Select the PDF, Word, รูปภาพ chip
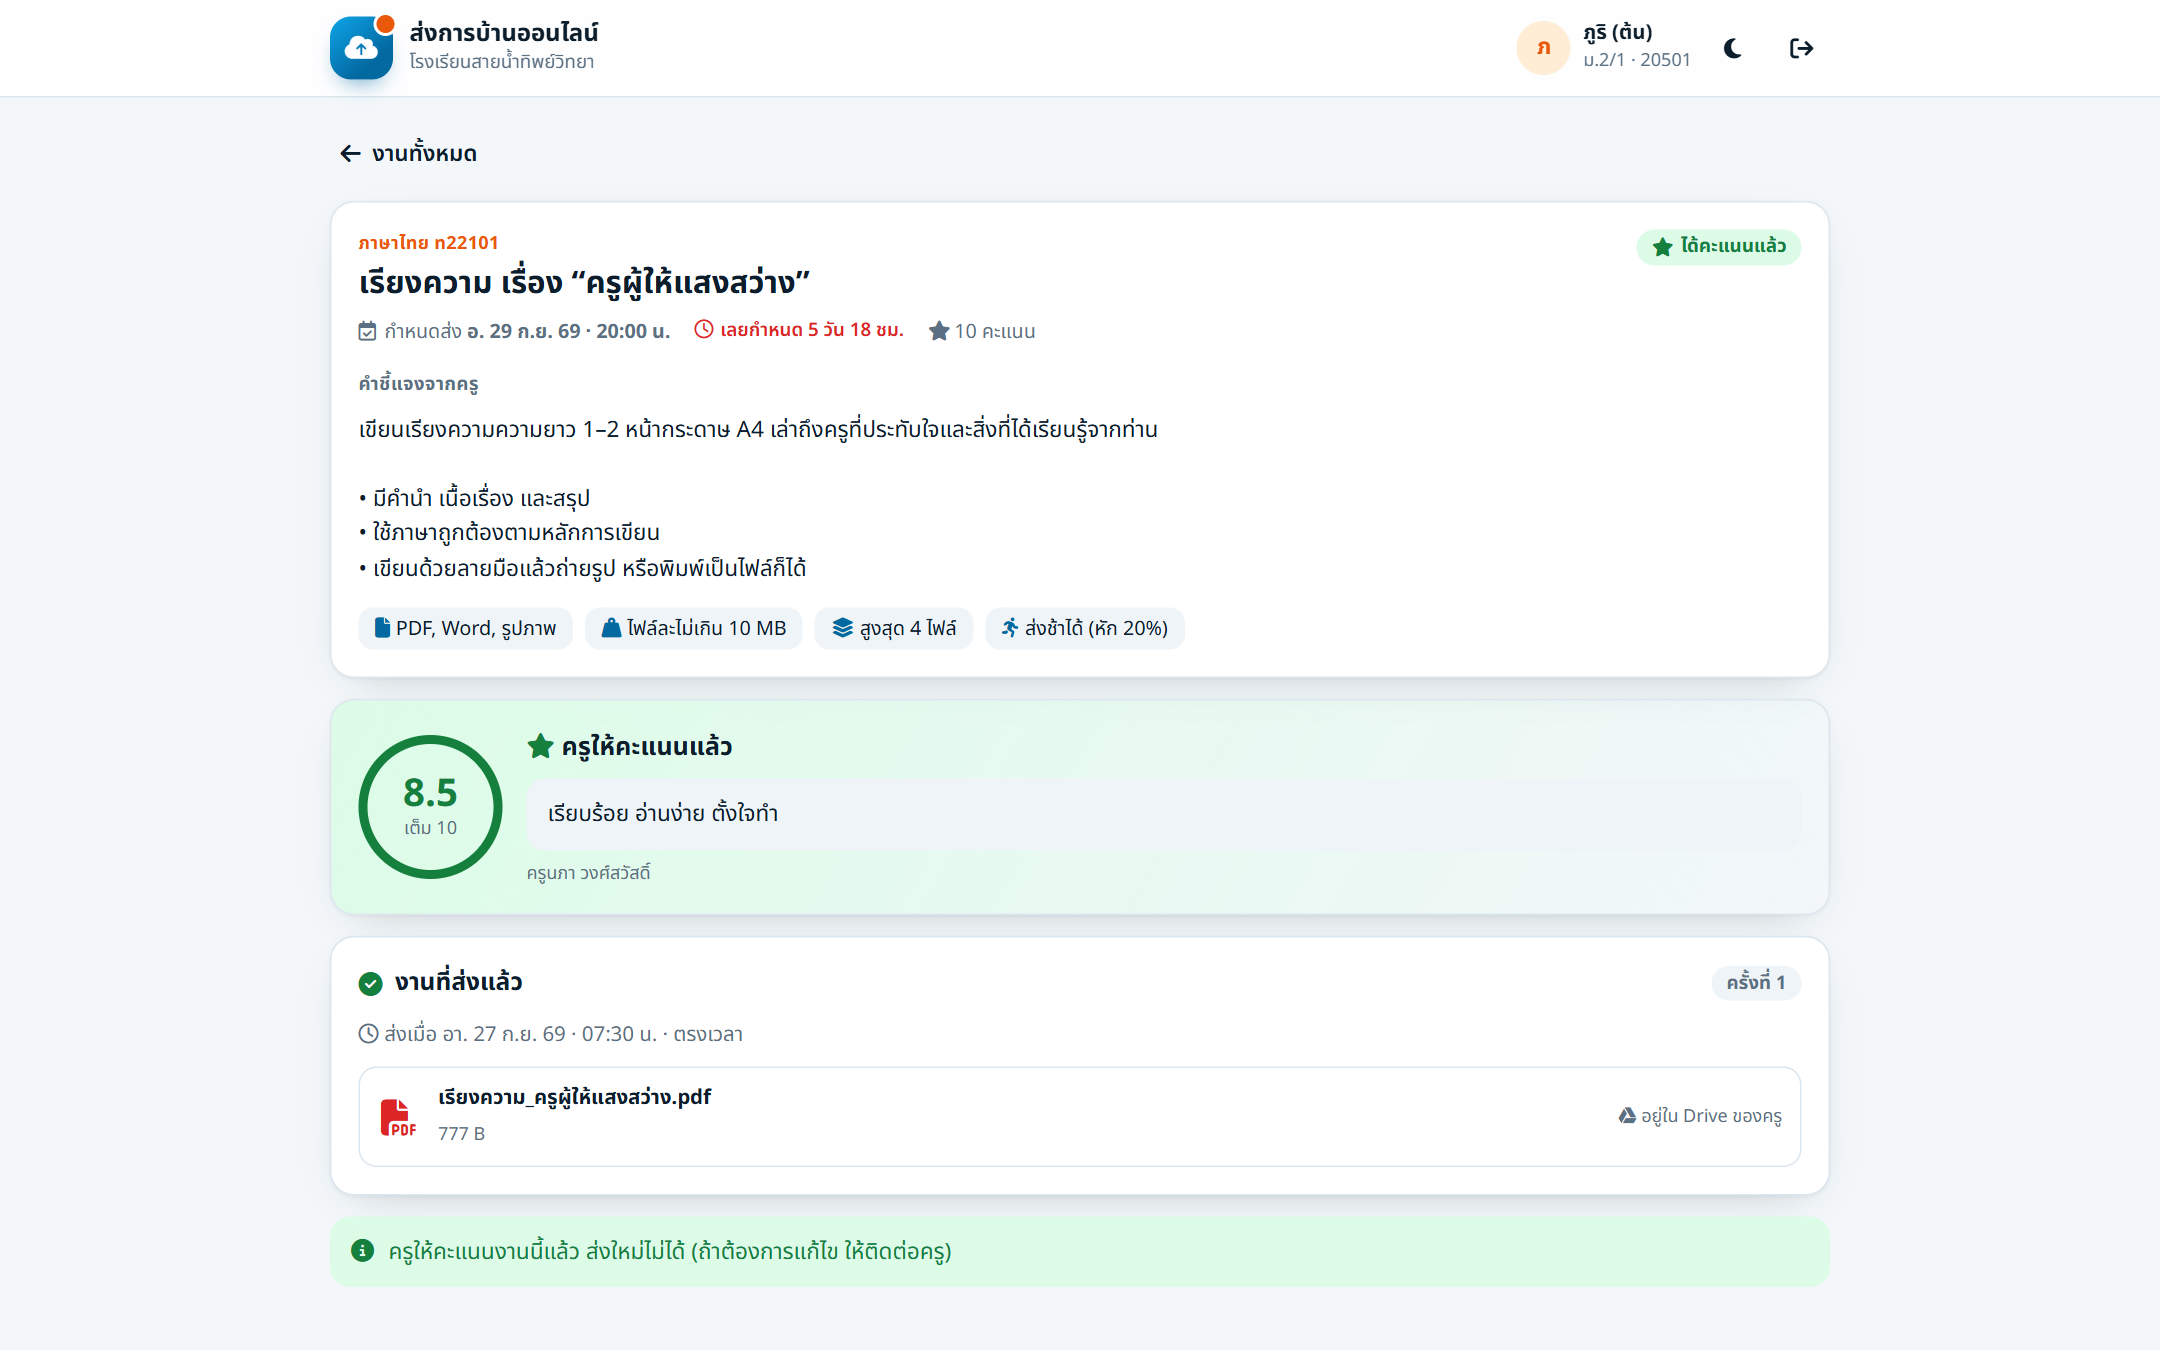The image size is (2160, 1350). 465,628
